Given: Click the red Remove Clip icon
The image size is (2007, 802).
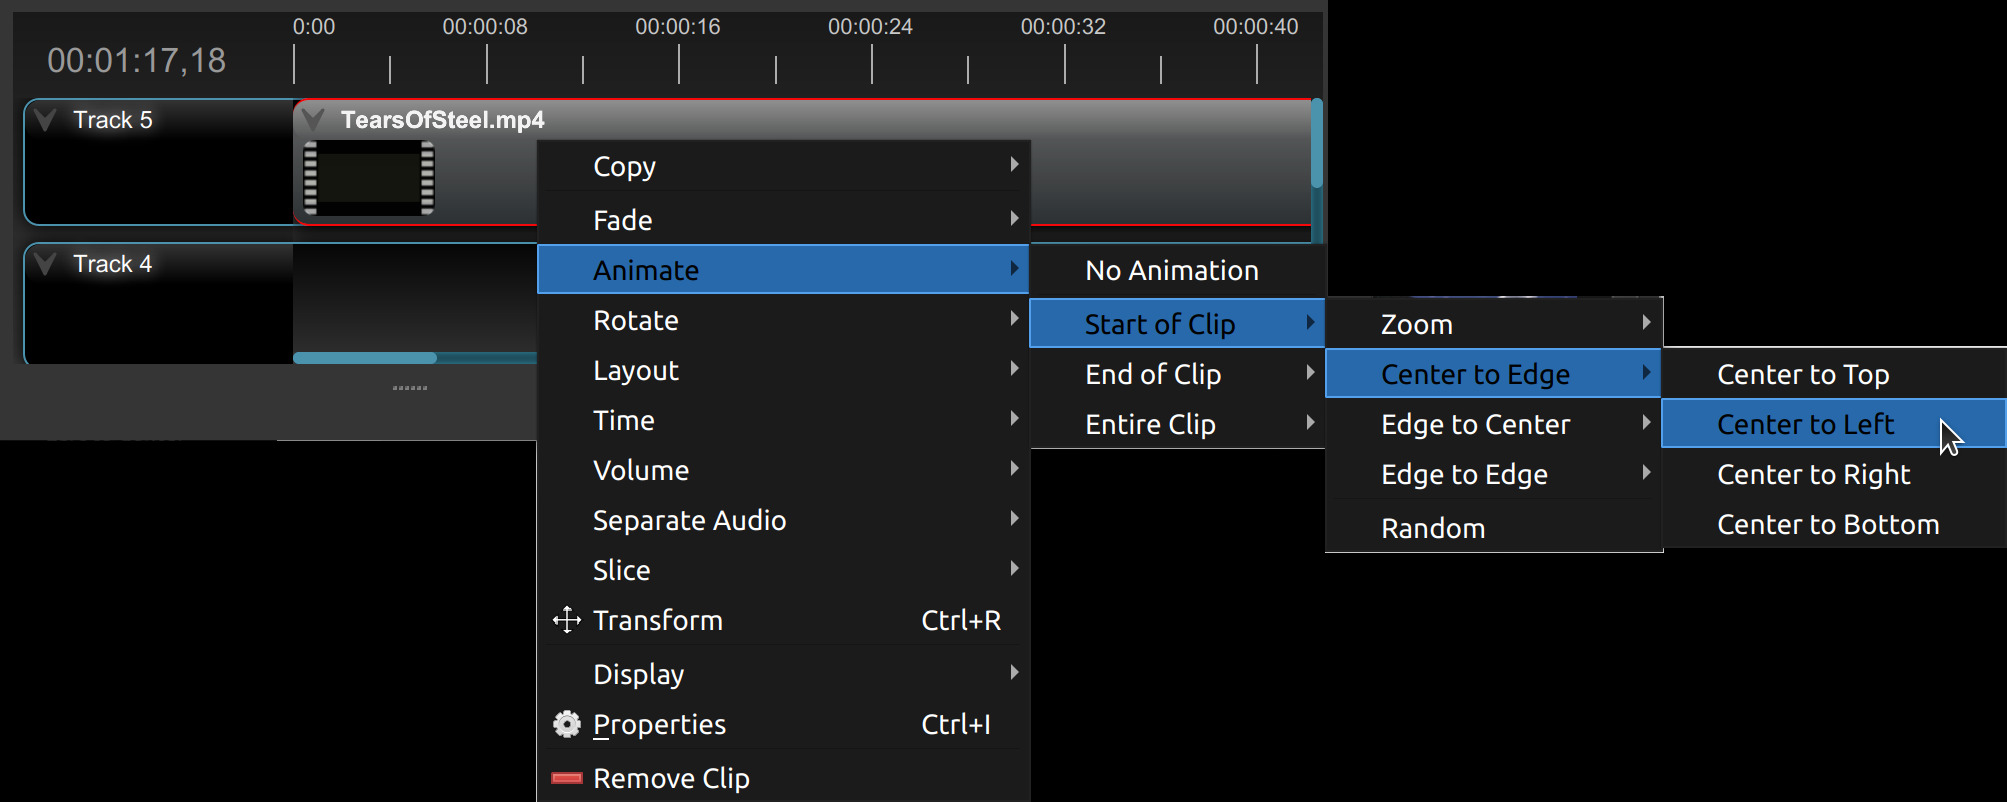Looking at the screenshot, I should point(567,776).
